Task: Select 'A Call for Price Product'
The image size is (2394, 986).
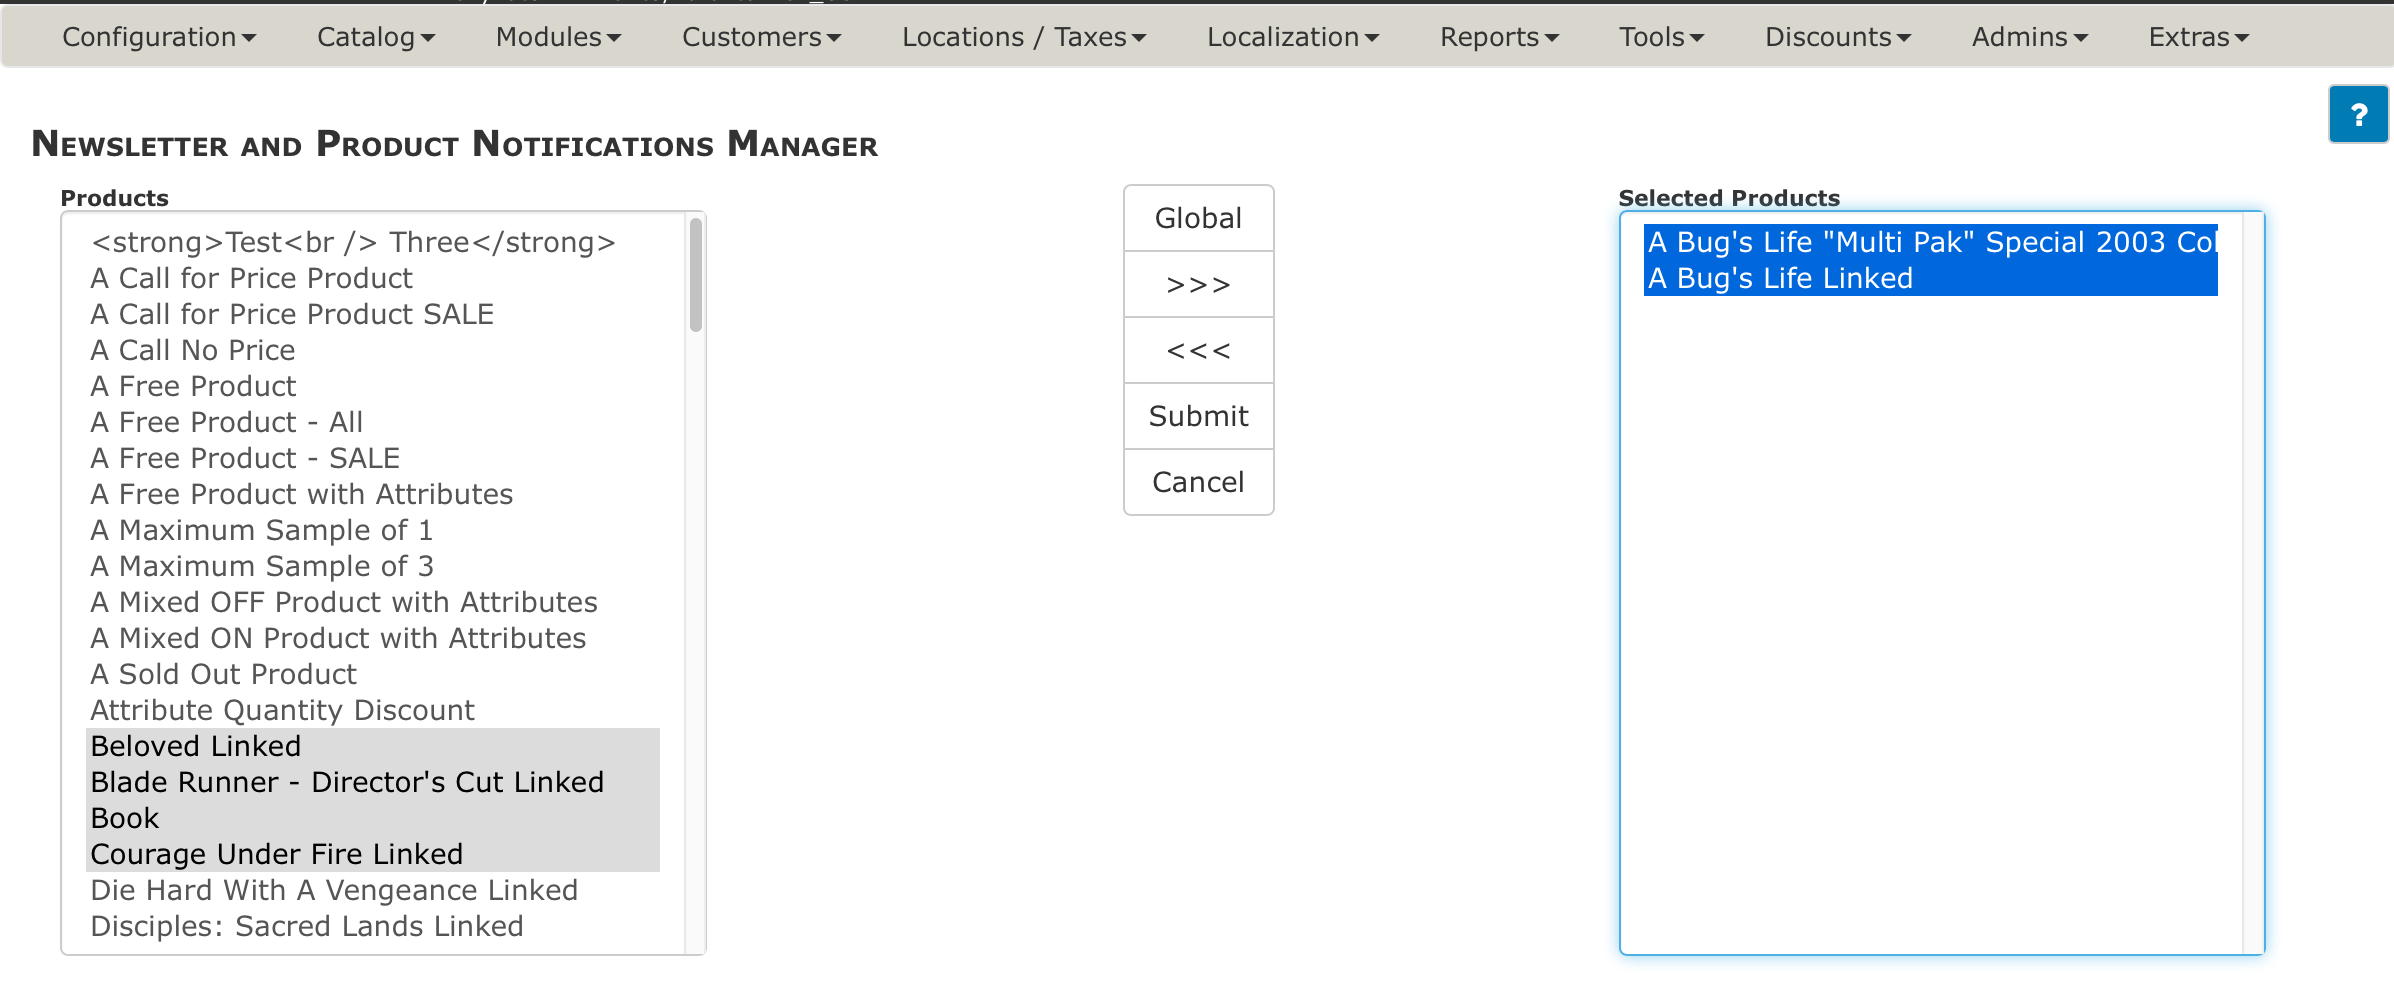Action: click(x=374, y=278)
